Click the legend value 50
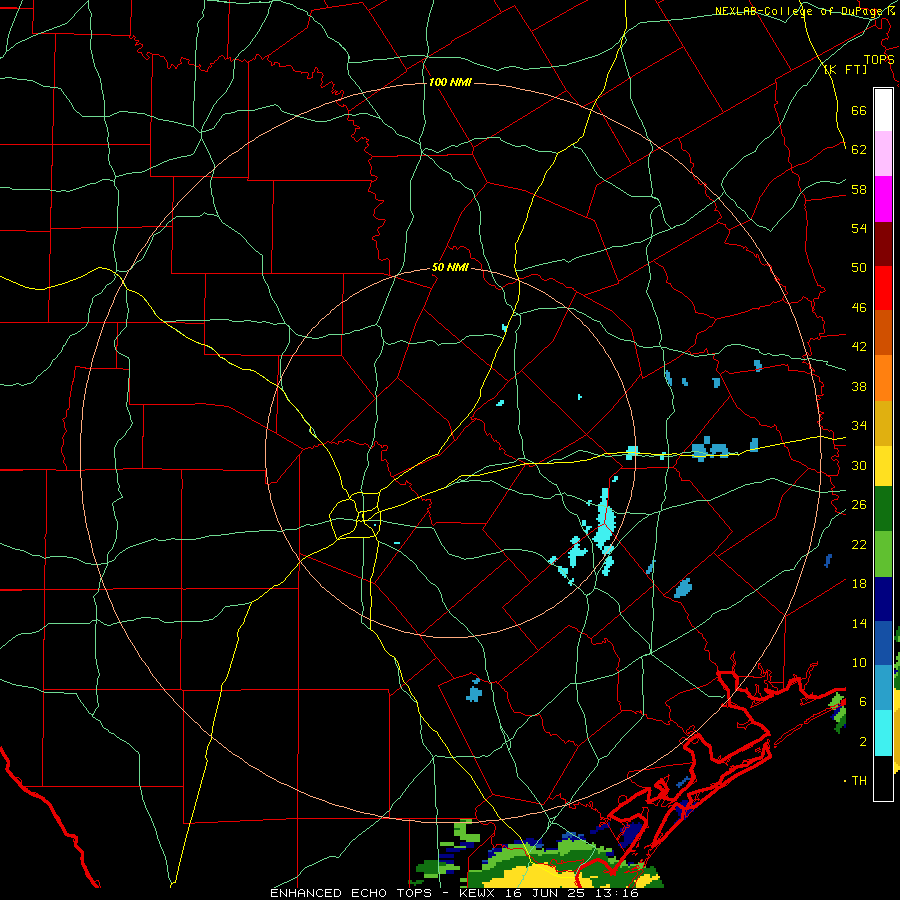The image size is (900, 900). tap(859, 268)
